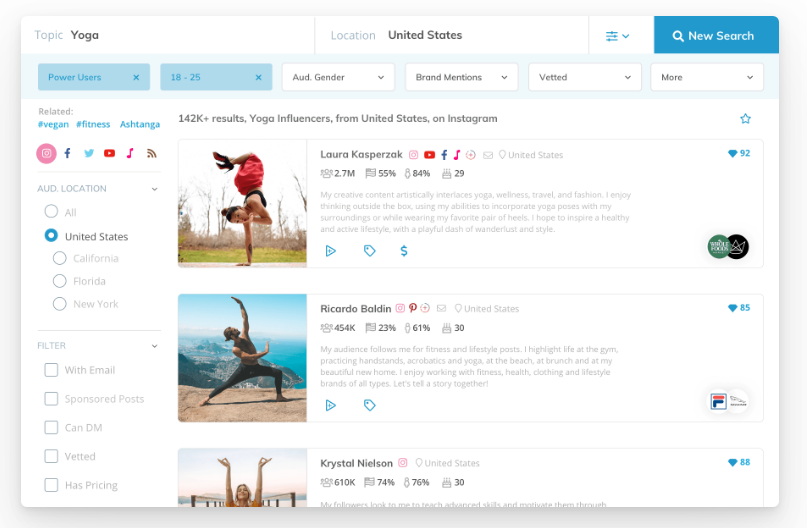Enable the Sponsored Posts checkbox

pos(51,399)
